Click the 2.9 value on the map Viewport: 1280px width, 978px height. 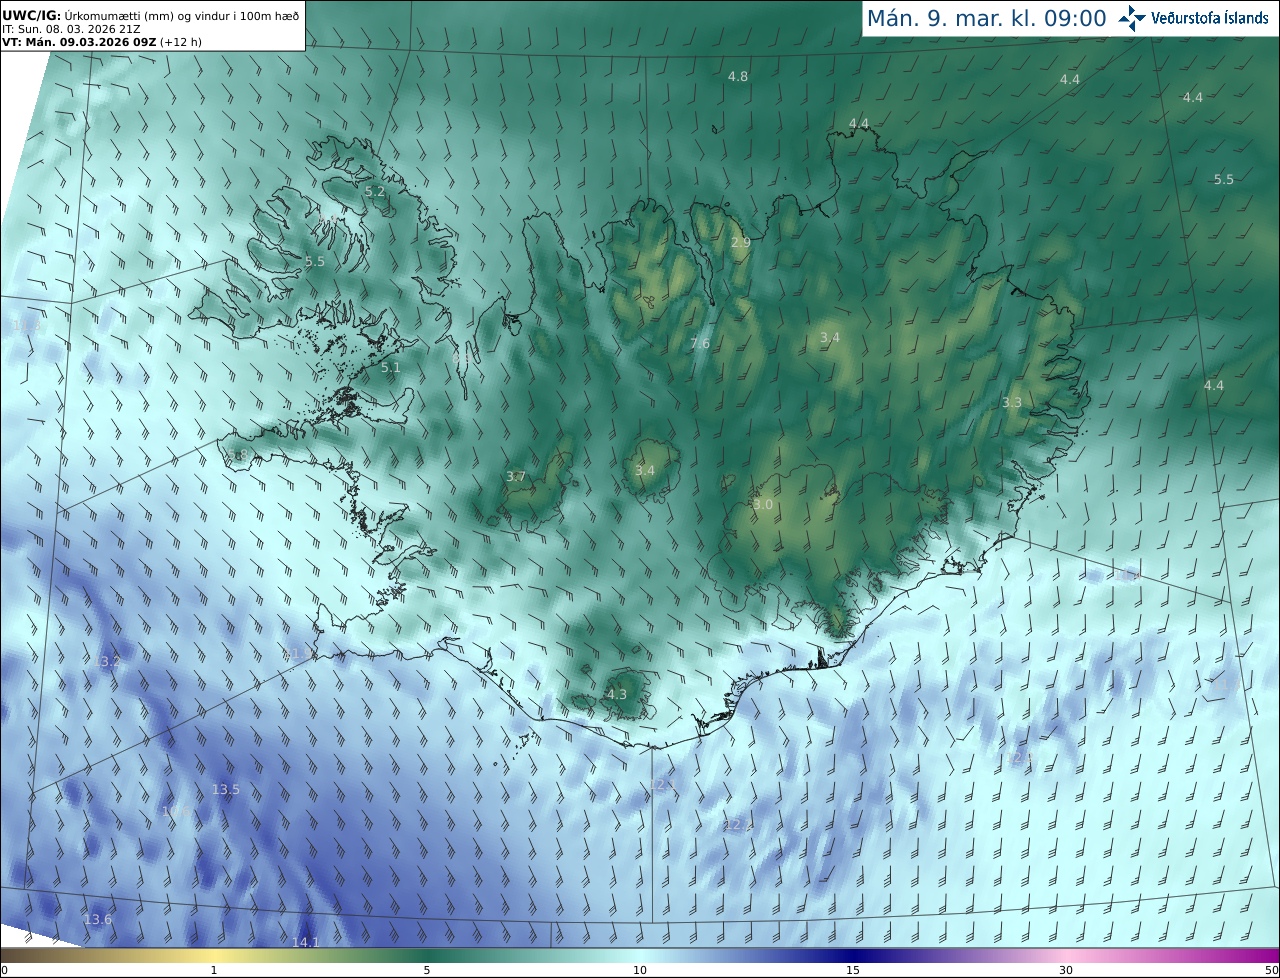[741, 243]
